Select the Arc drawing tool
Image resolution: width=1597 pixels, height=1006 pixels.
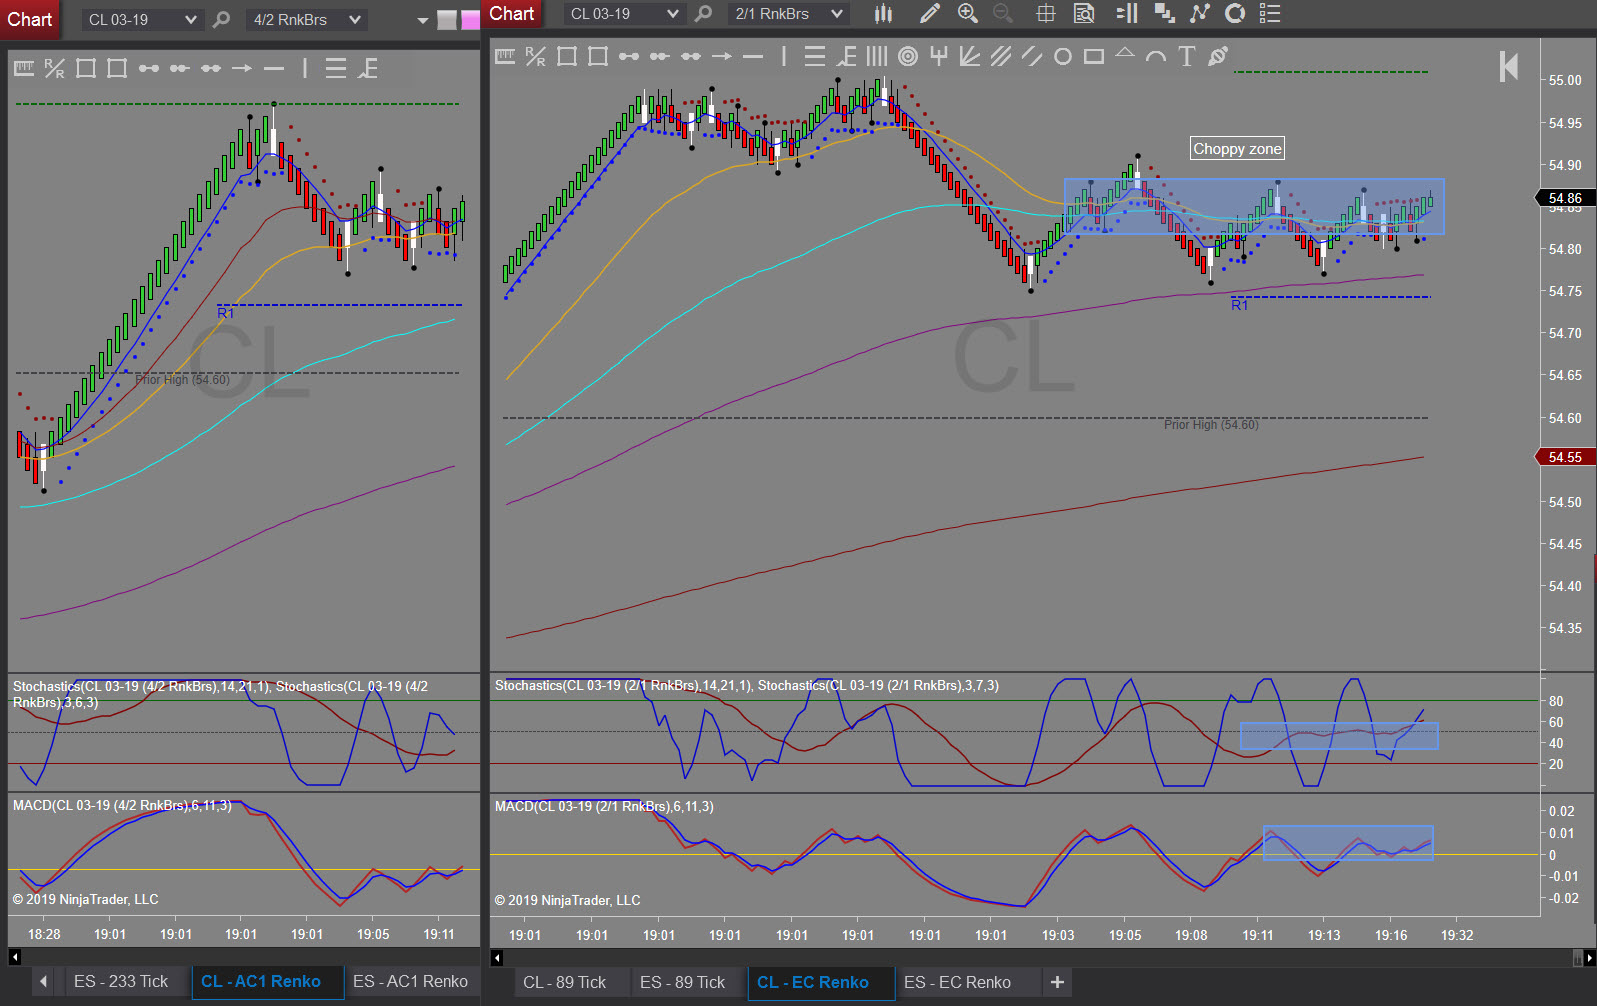pyautogui.click(x=1156, y=57)
